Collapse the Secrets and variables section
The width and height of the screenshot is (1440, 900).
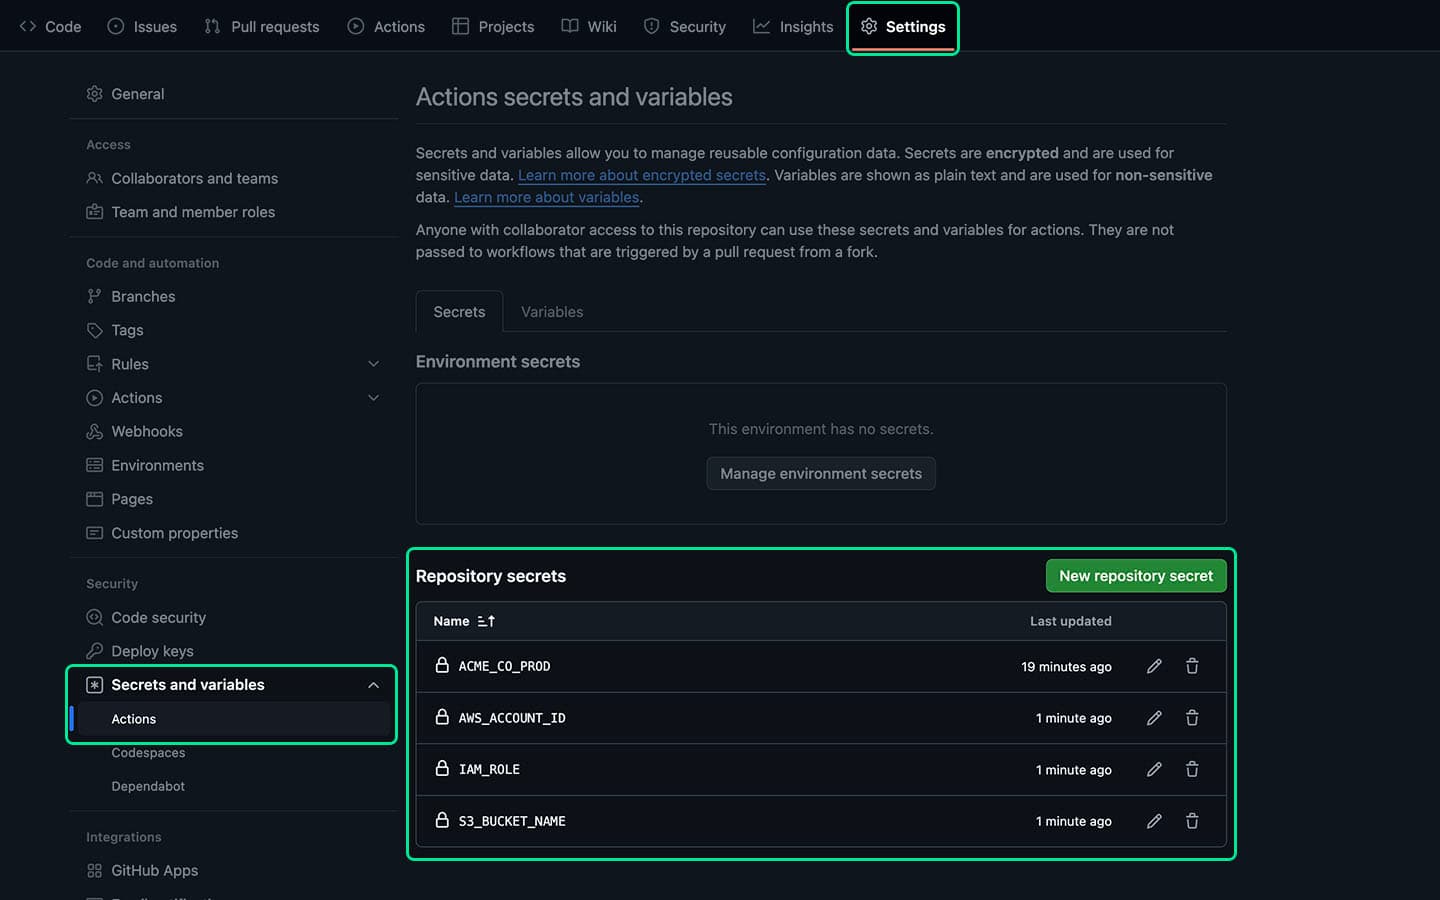tap(373, 684)
